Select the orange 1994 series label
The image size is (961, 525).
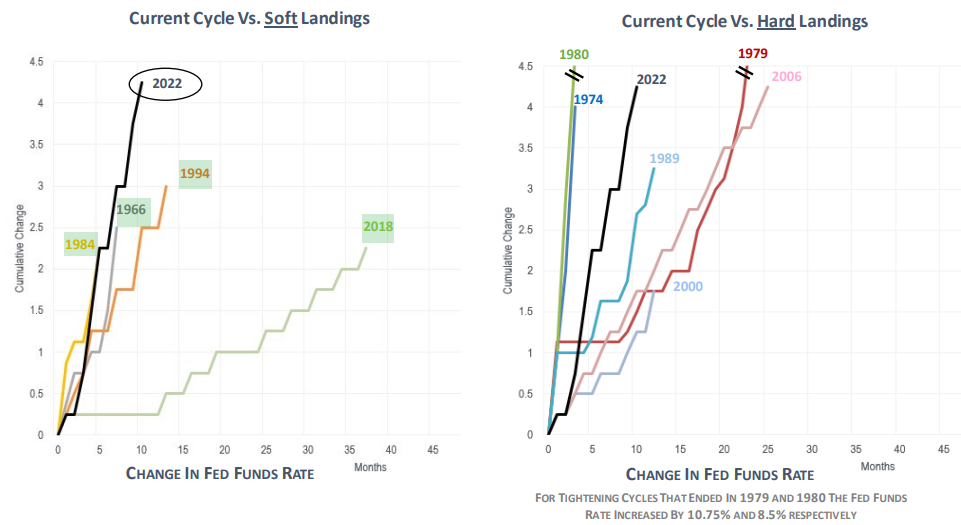click(x=195, y=173)
